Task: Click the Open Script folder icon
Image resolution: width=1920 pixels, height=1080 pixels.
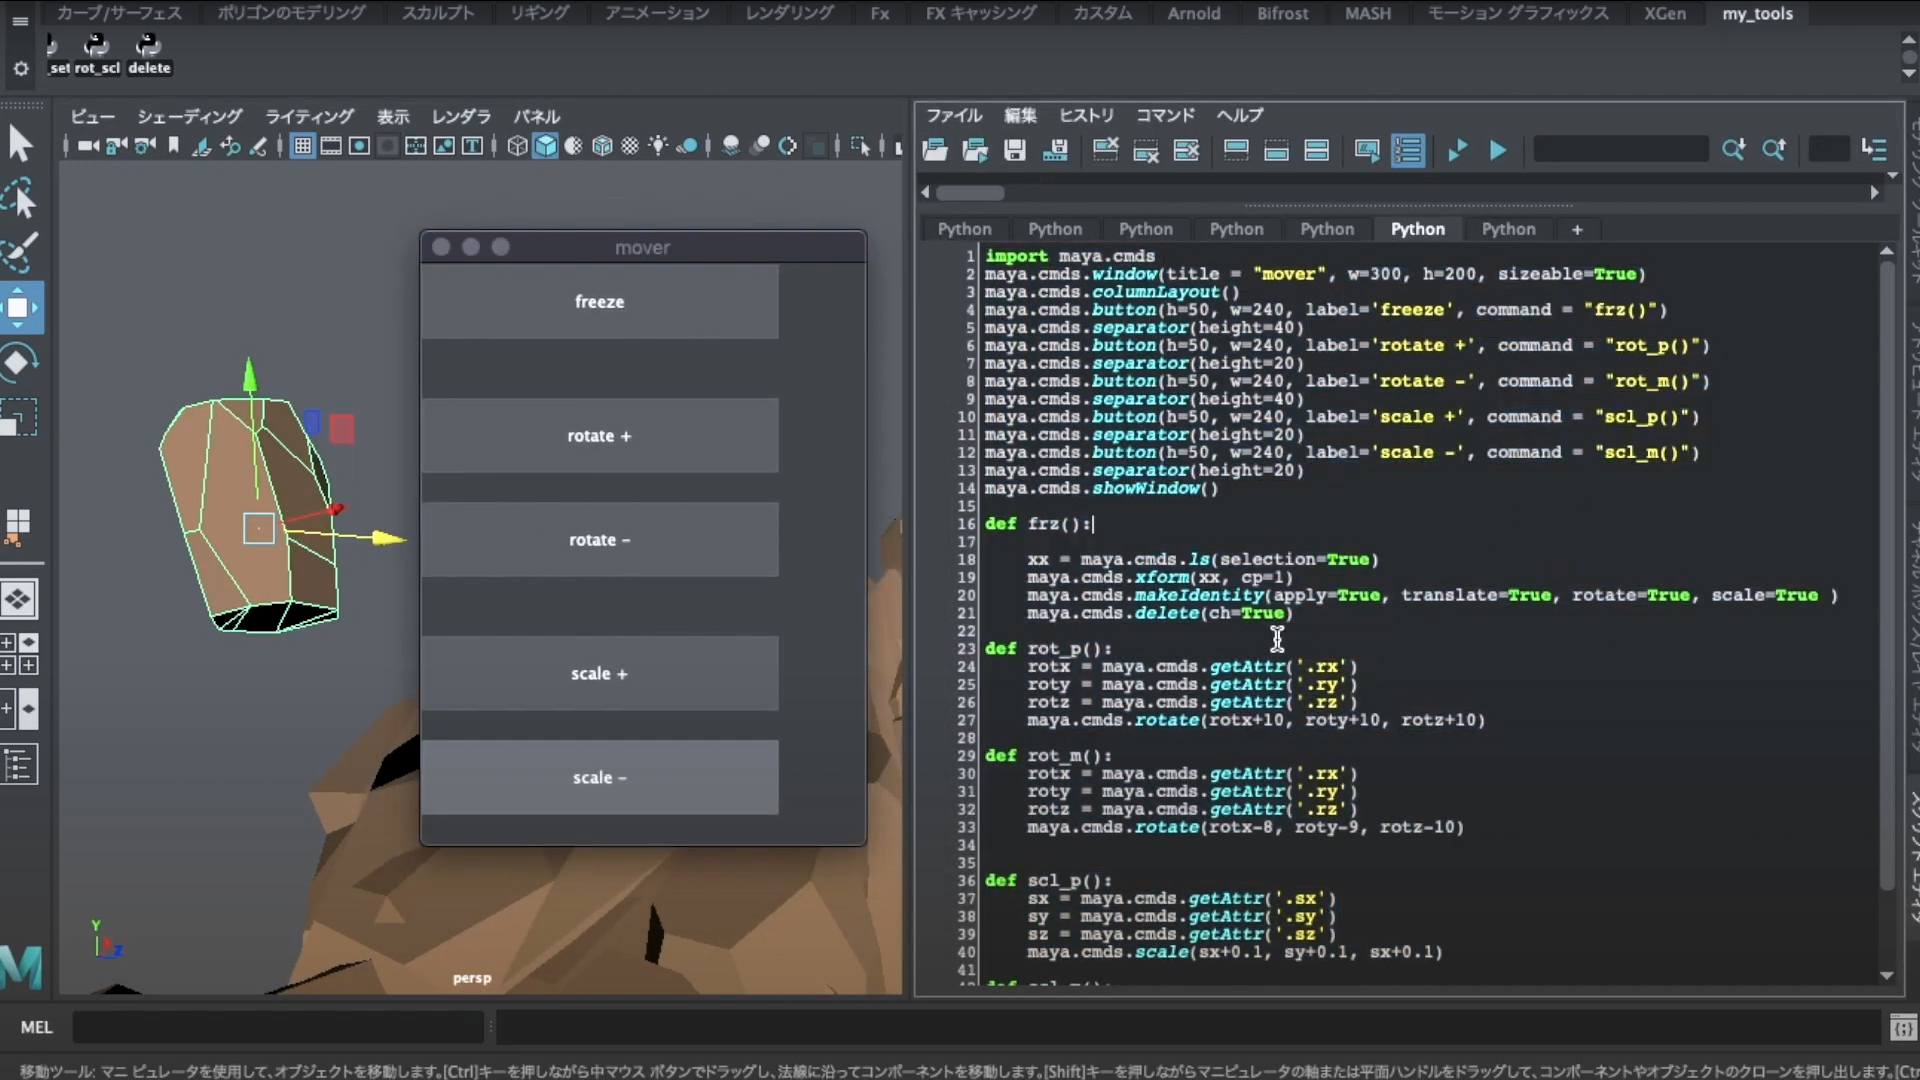Action: 935,150
